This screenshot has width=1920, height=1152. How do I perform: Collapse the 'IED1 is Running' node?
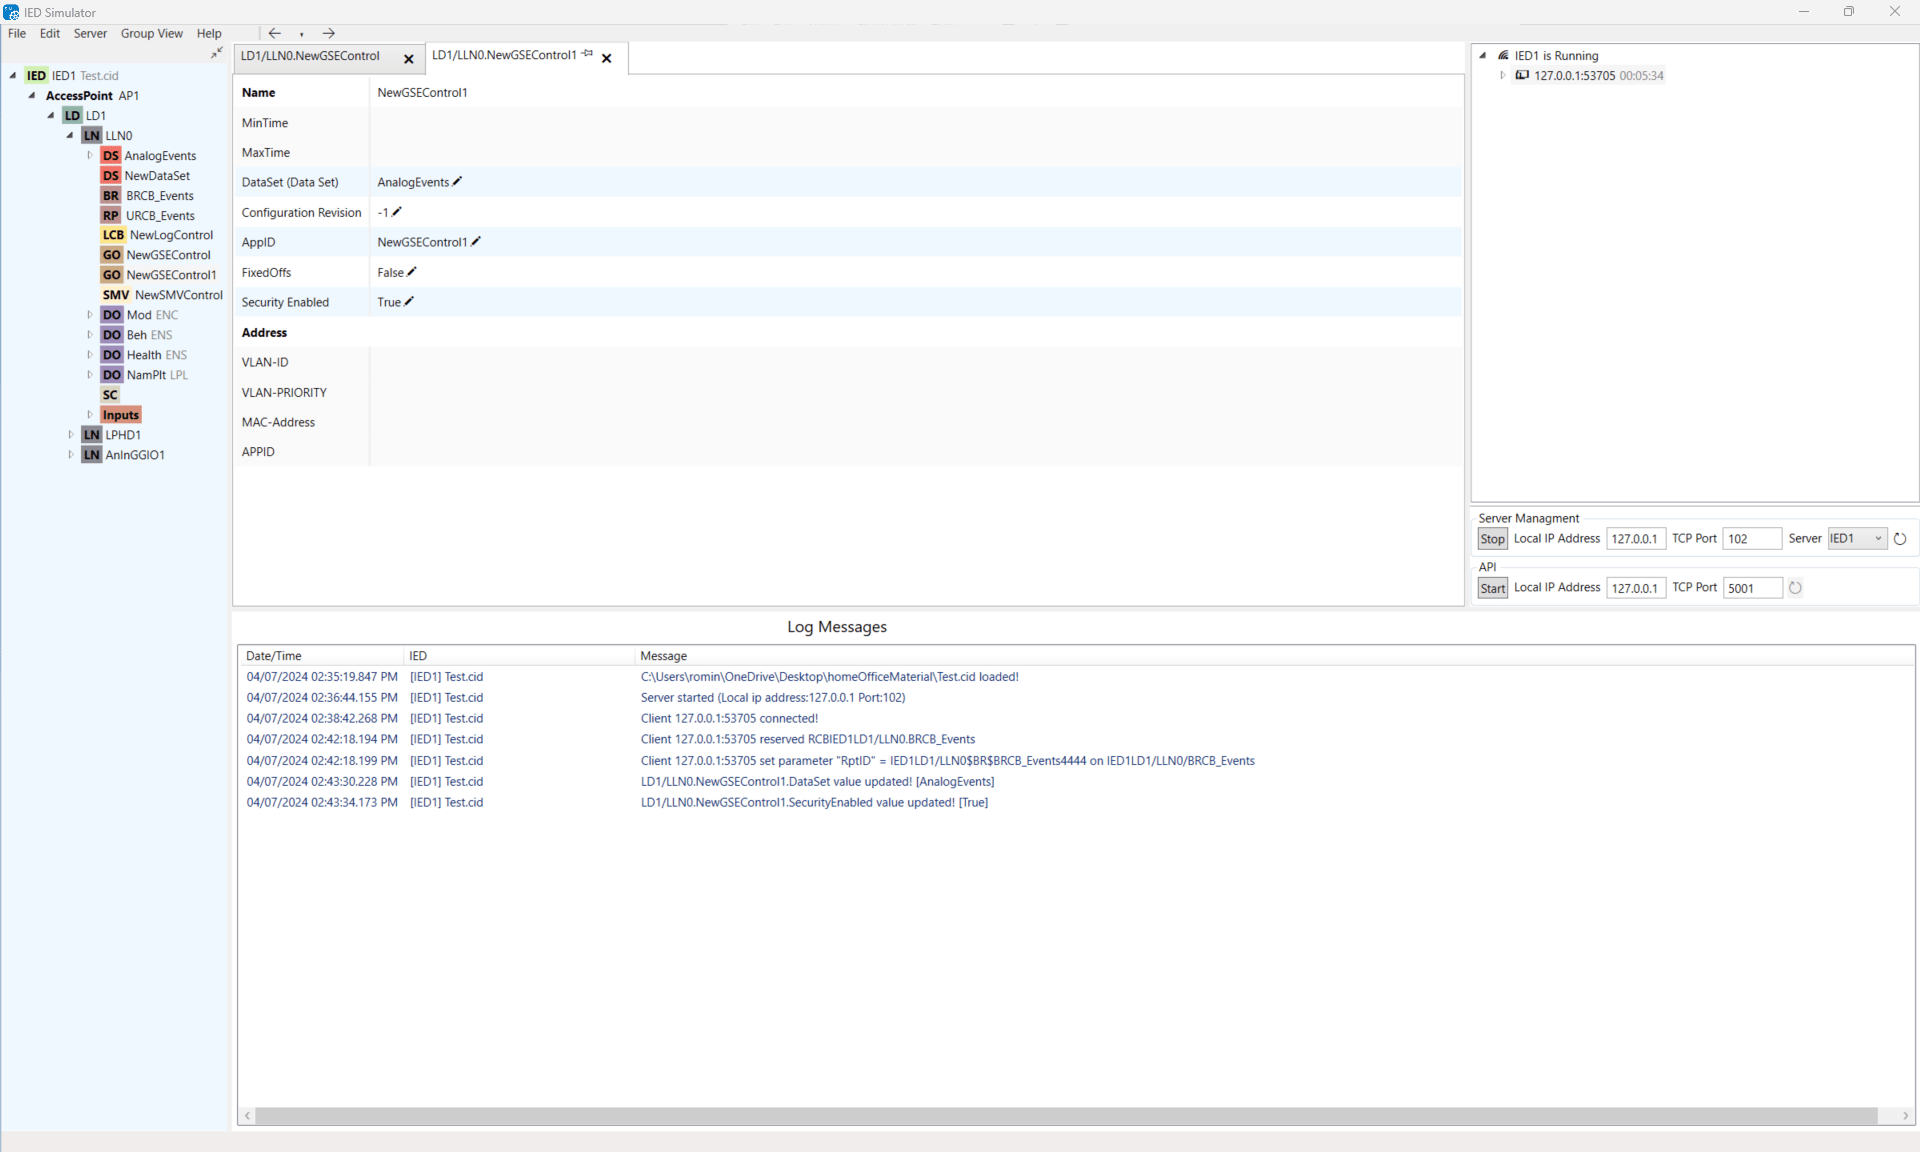click(x=1483, y=56)
